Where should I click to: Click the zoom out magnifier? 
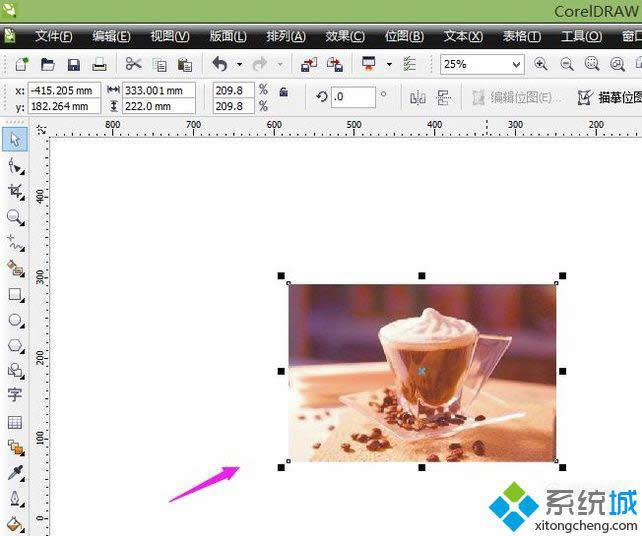pos(567,64)
